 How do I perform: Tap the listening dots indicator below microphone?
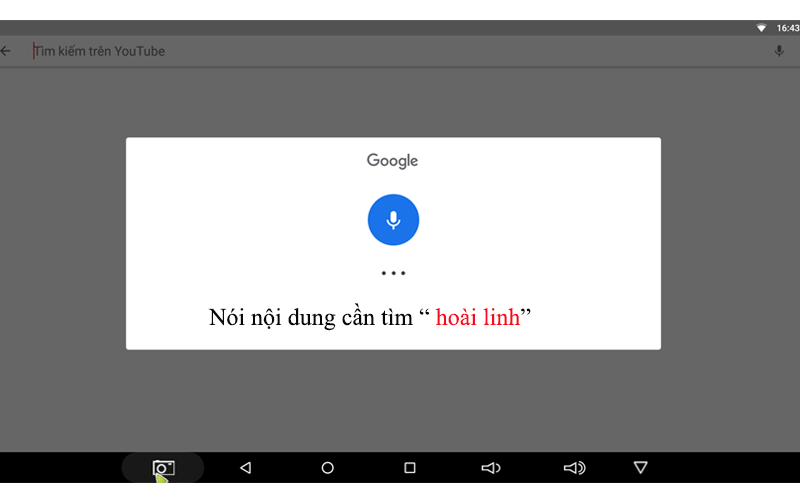point(393,273)
